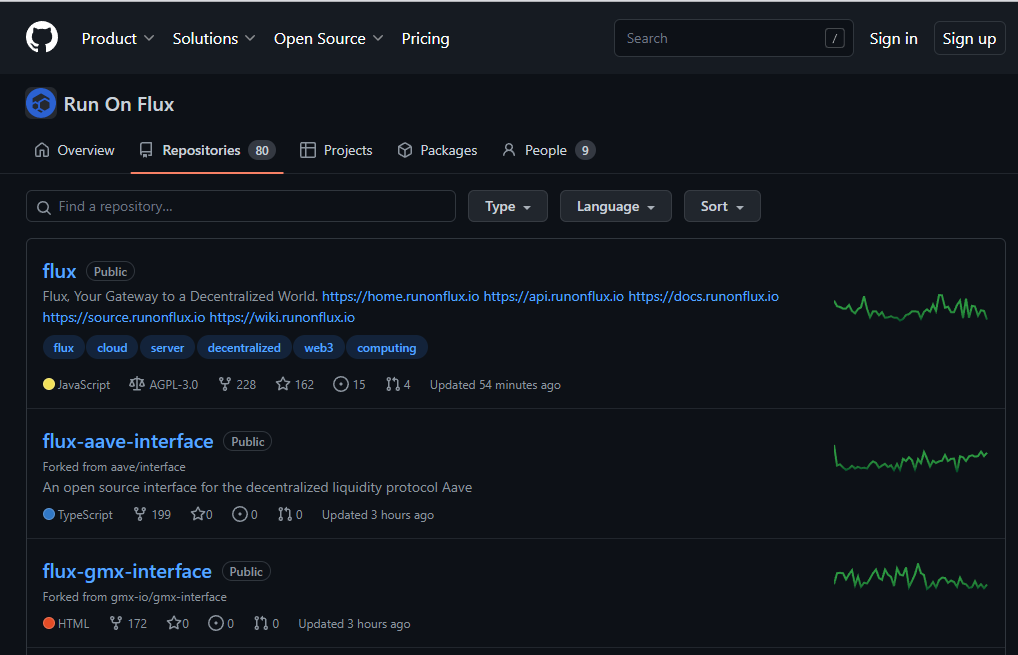The width and height of the screenshot is (1018, 655).
Task: Switch to the Overview tab
Action: point(74,150)
